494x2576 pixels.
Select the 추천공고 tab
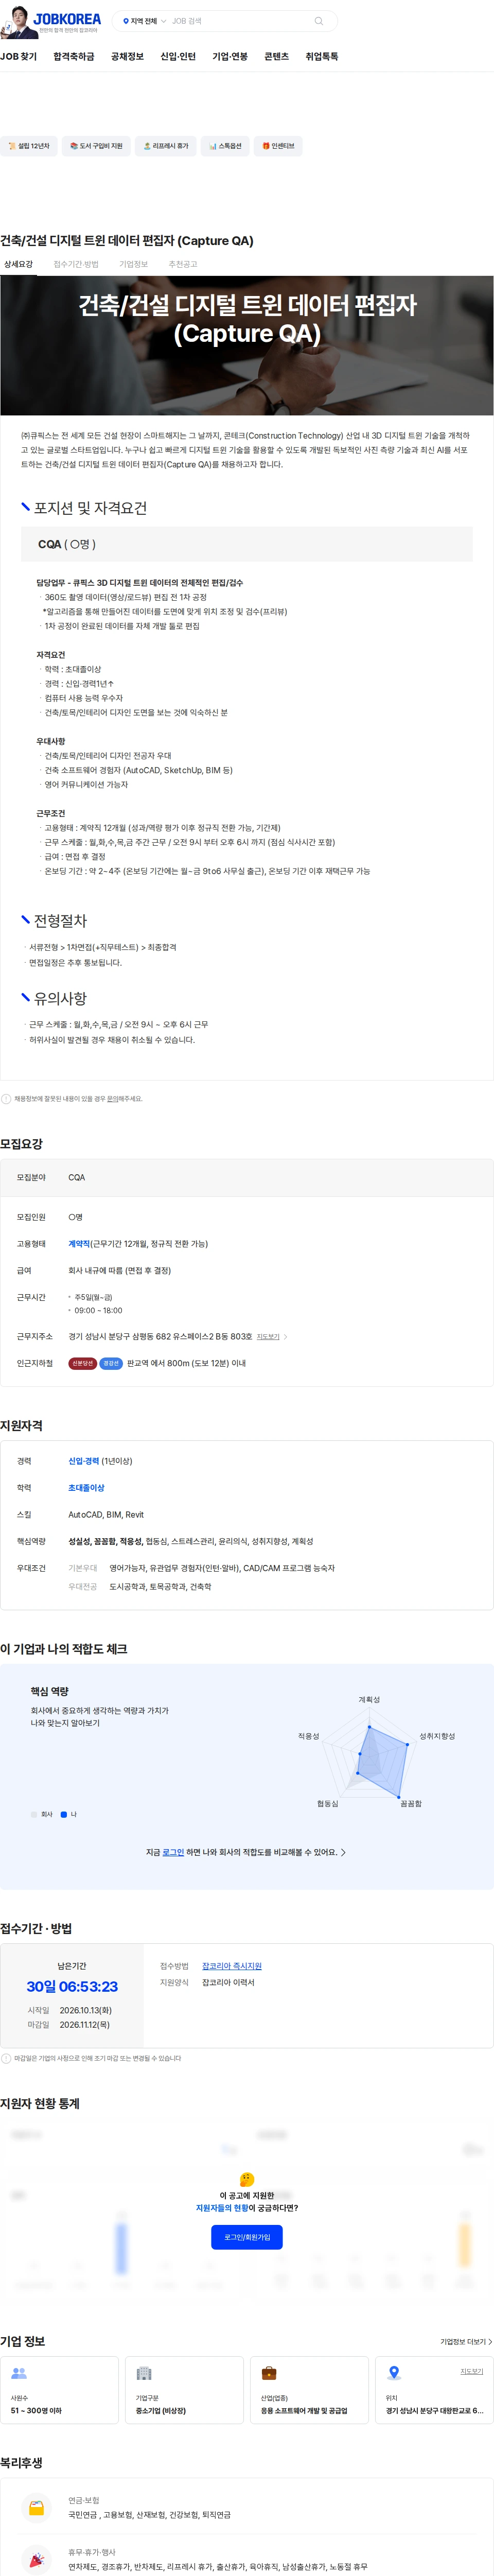click(183, 264)
